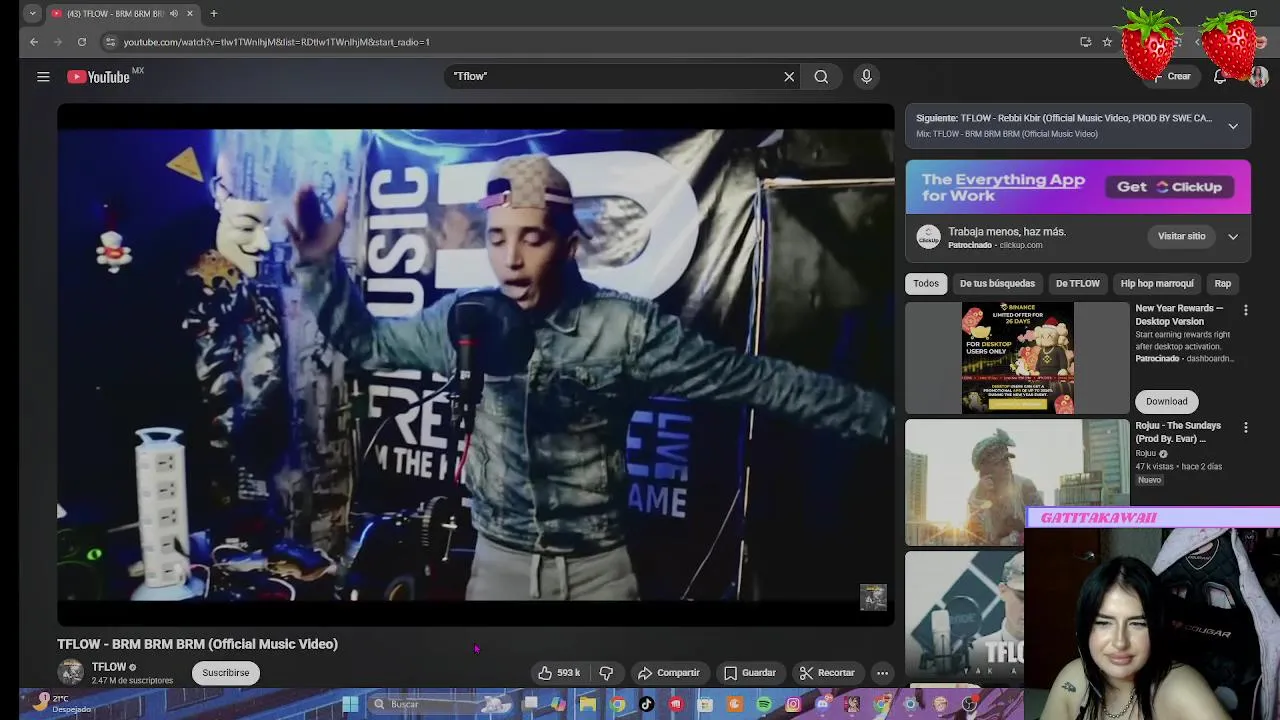This screenshot has height=720, width=1280.
Task: Open a new browser tab
Action: coord(214,14)
